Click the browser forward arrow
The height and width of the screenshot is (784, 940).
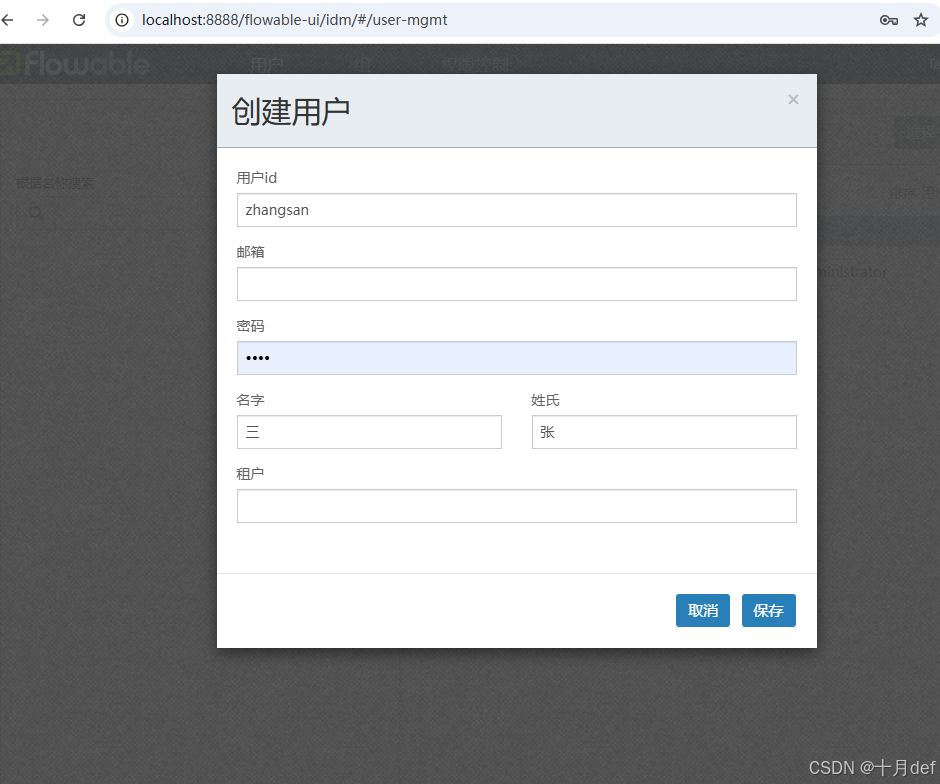tap(43, 20)
